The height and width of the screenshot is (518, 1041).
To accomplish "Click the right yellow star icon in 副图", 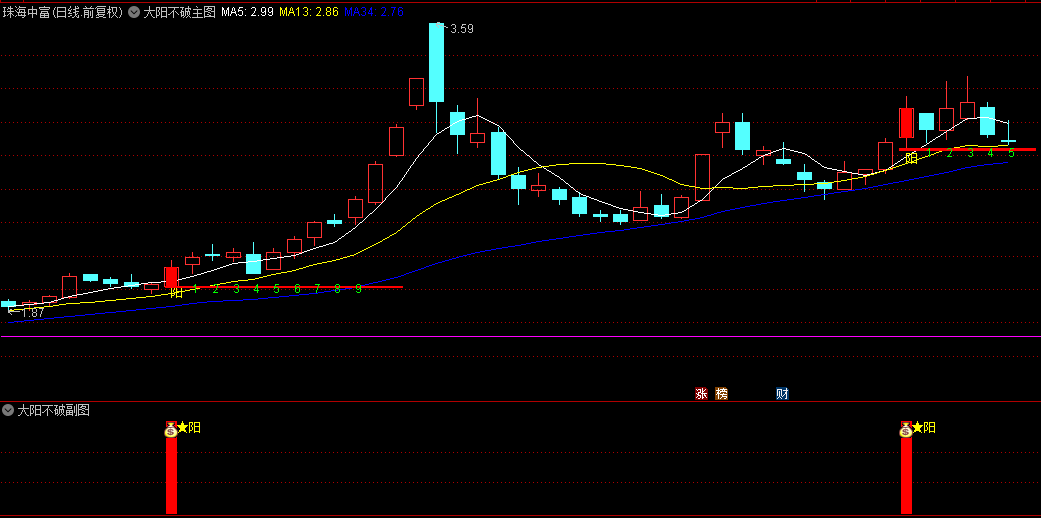I will click(918, 427).
